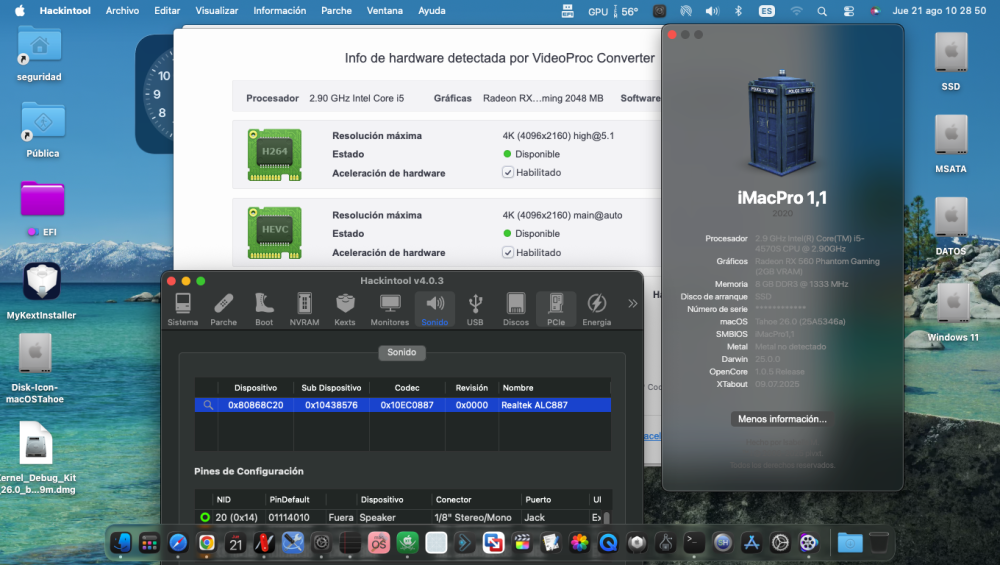The height and width of the screenshot is (565, 1000).
Task: Open the Energía section in Hackintool
Action: click(x=596, y=309)
